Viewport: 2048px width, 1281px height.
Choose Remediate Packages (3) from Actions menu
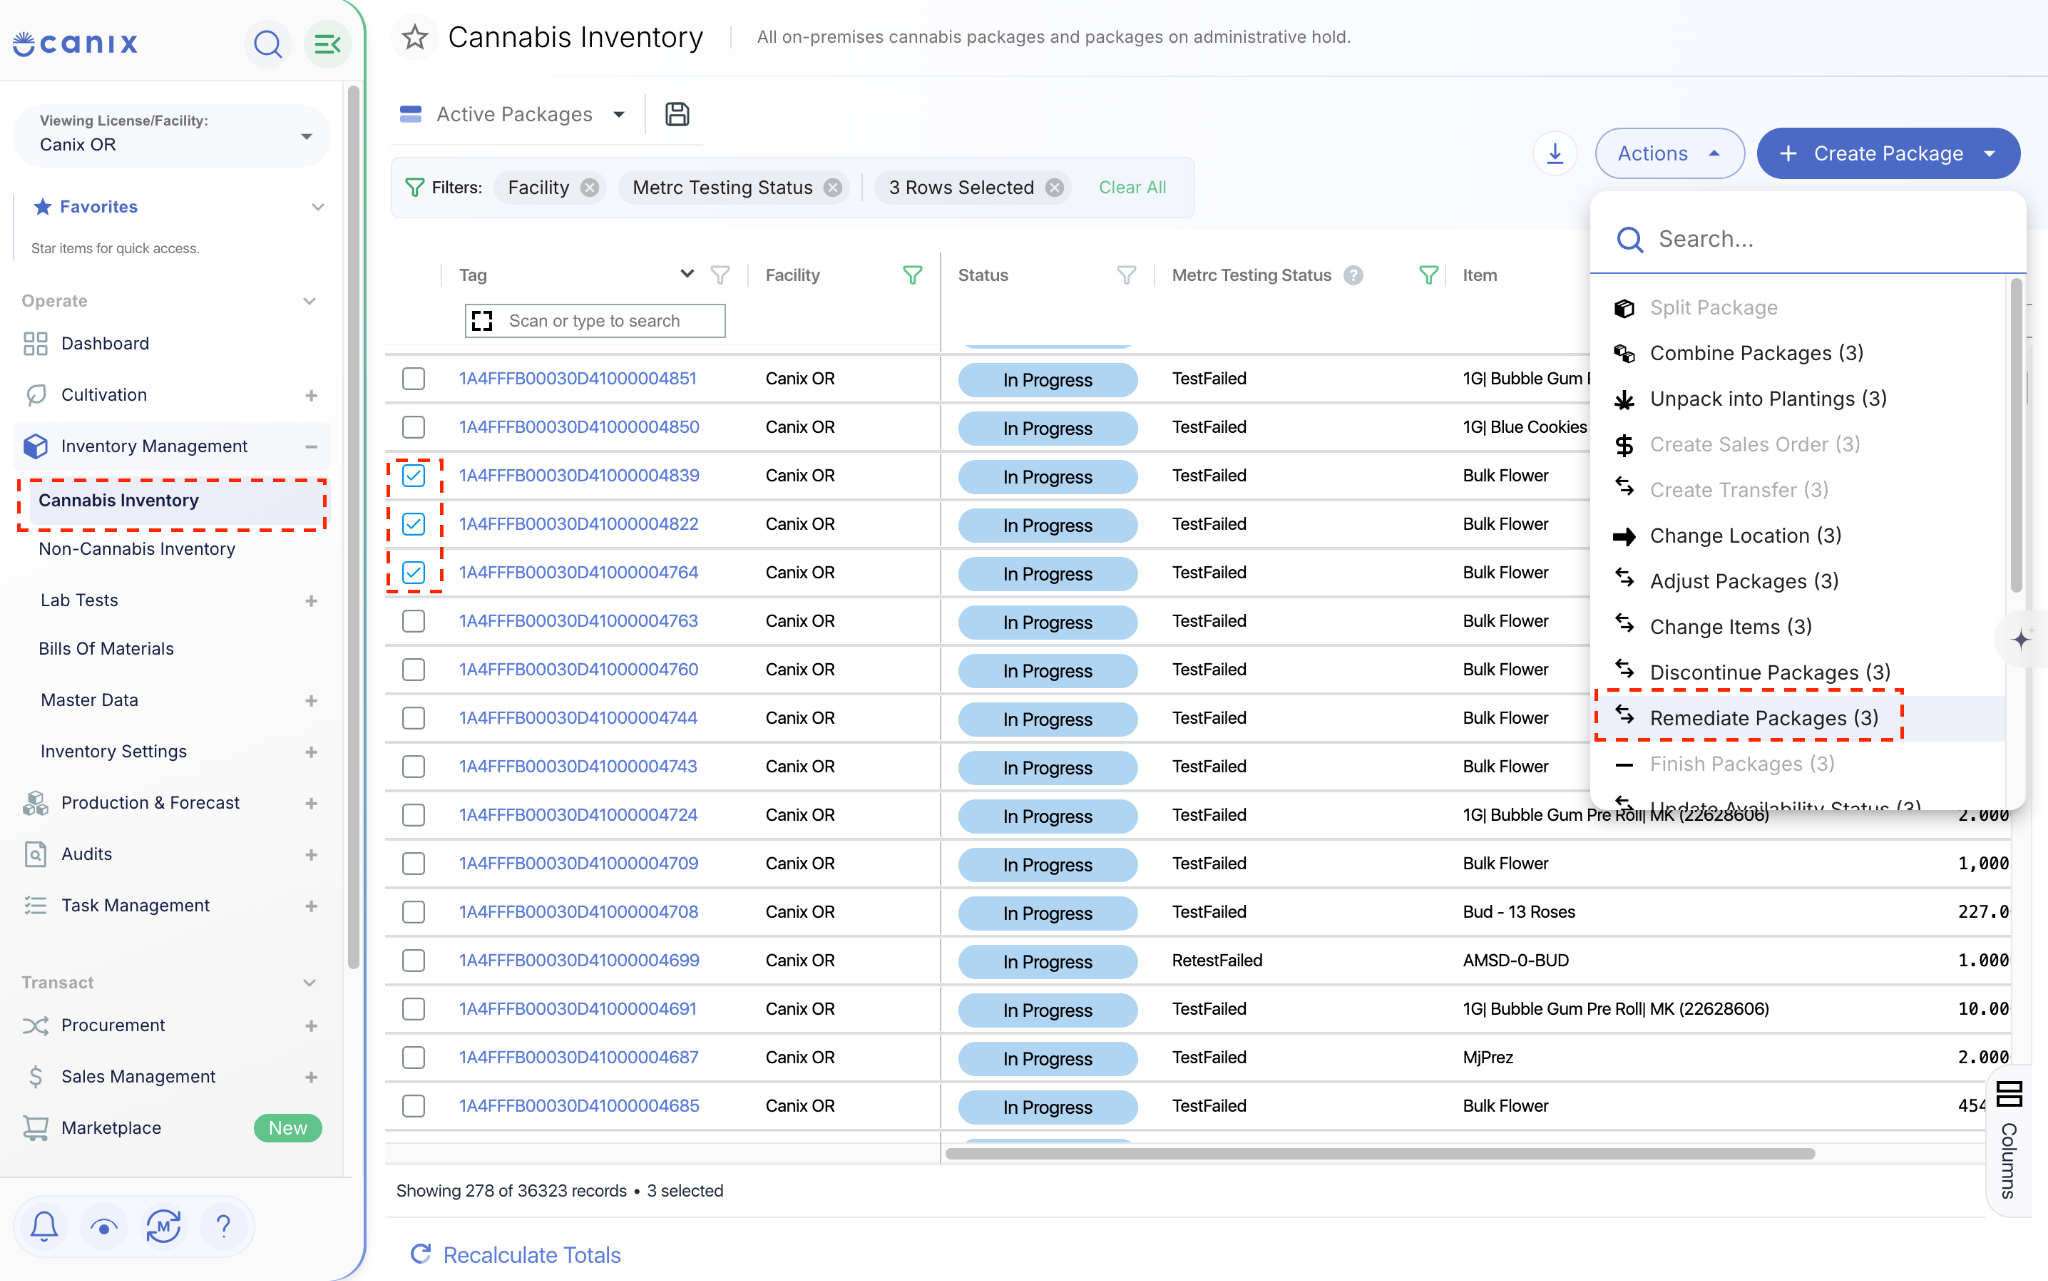pos(1764,718)
